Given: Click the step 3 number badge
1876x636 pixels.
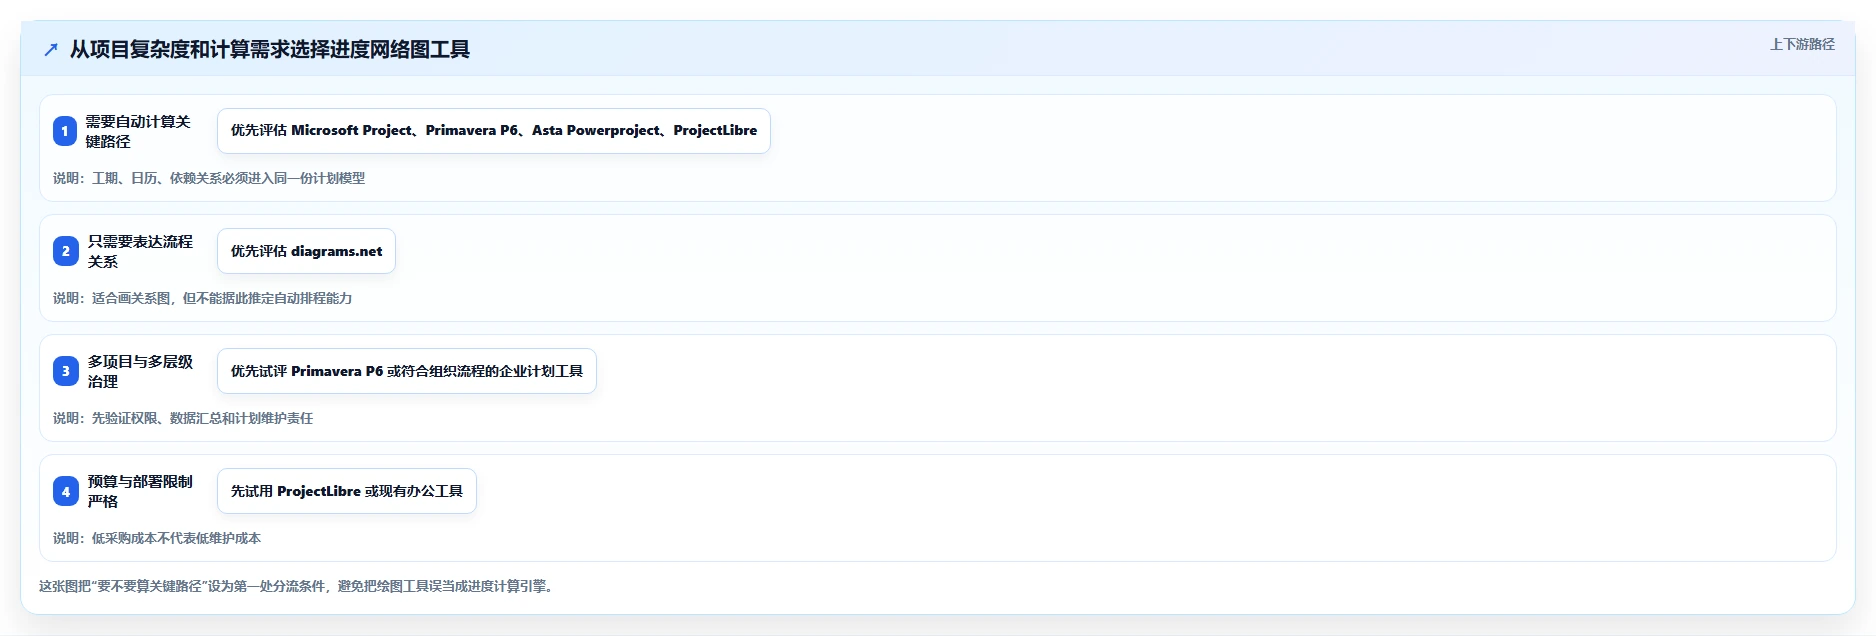Looking at the screenshot, I should pyautogui.click(x=65, y=371).
